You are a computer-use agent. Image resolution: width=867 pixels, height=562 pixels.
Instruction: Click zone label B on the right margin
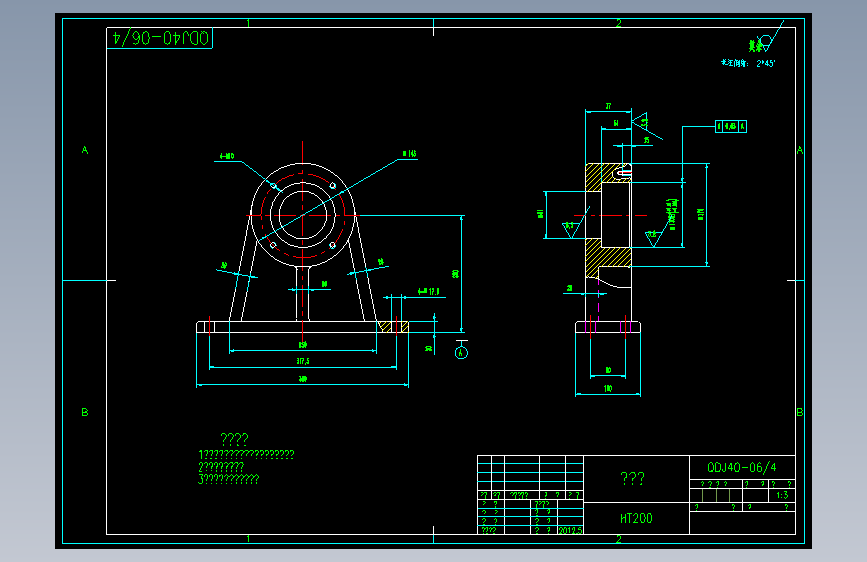[800, 412]
